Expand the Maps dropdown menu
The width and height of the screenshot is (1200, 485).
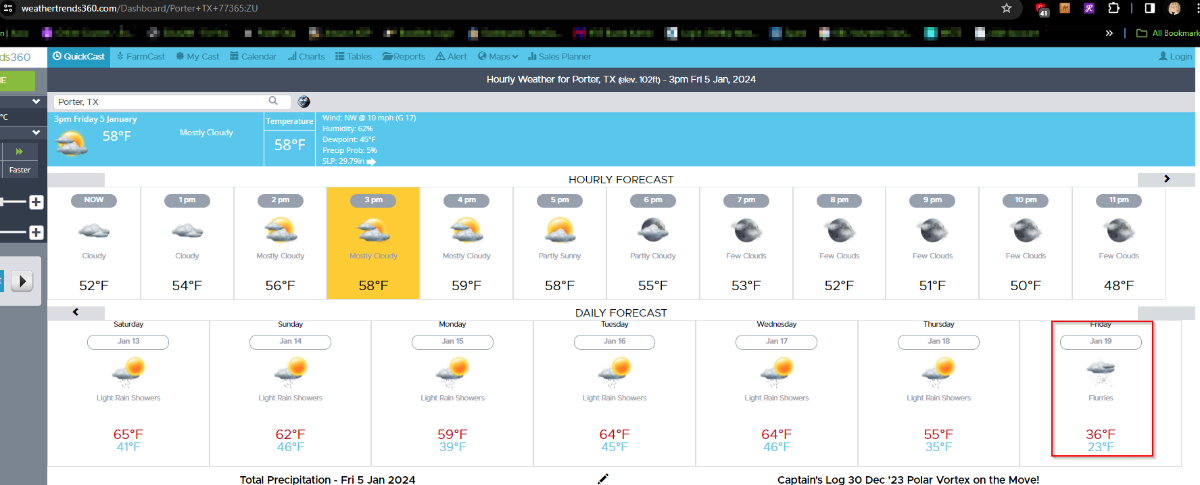tap(499, 57)
